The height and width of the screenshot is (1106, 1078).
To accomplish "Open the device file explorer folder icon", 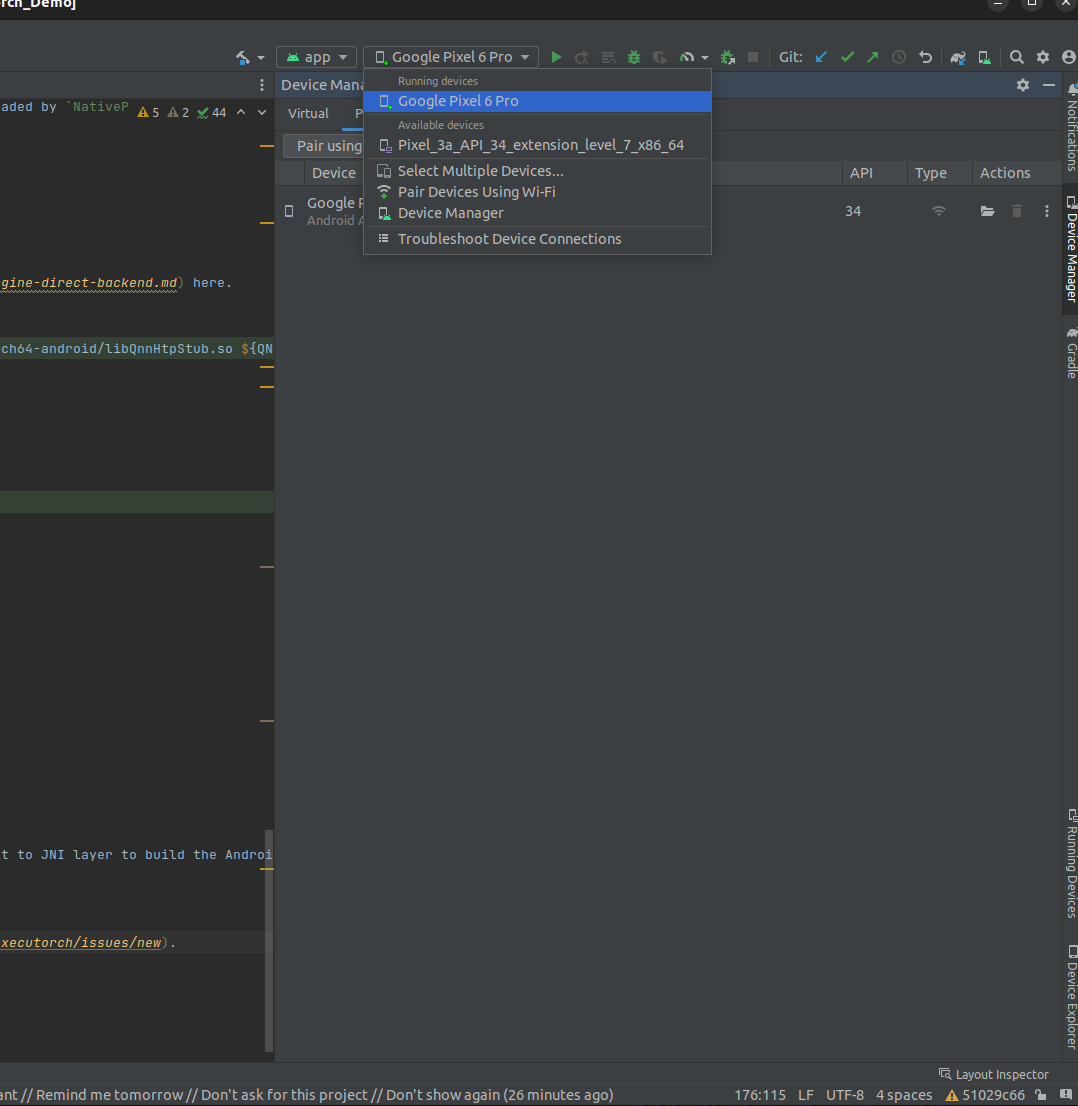I will coord(987,211).
